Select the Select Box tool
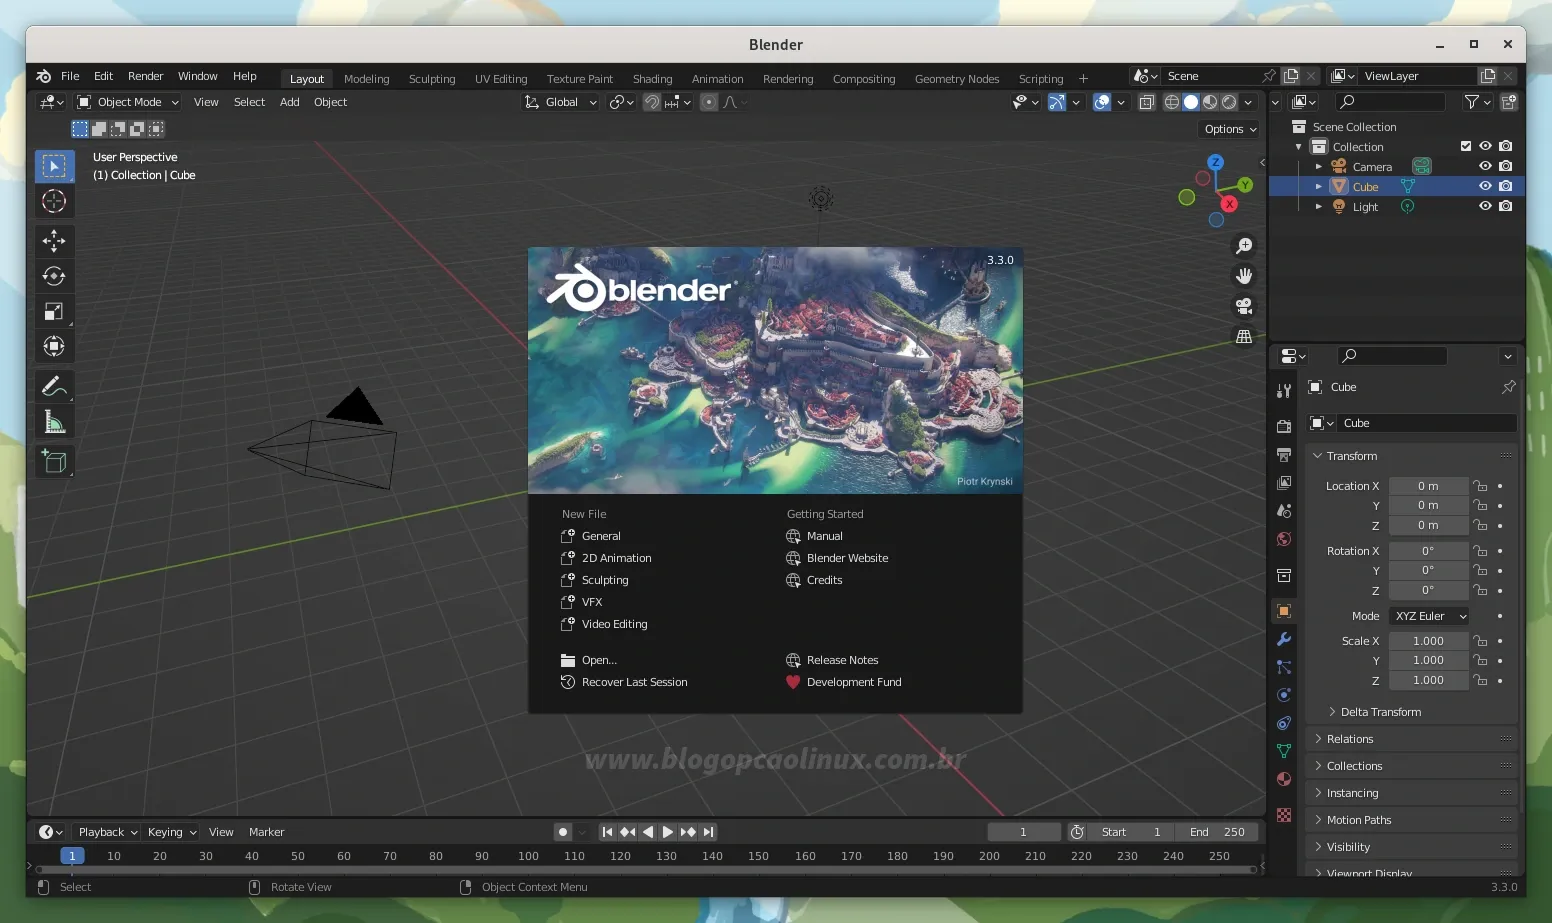Image resolution: width=1552 pixels, height=923 pixels. 54,166
